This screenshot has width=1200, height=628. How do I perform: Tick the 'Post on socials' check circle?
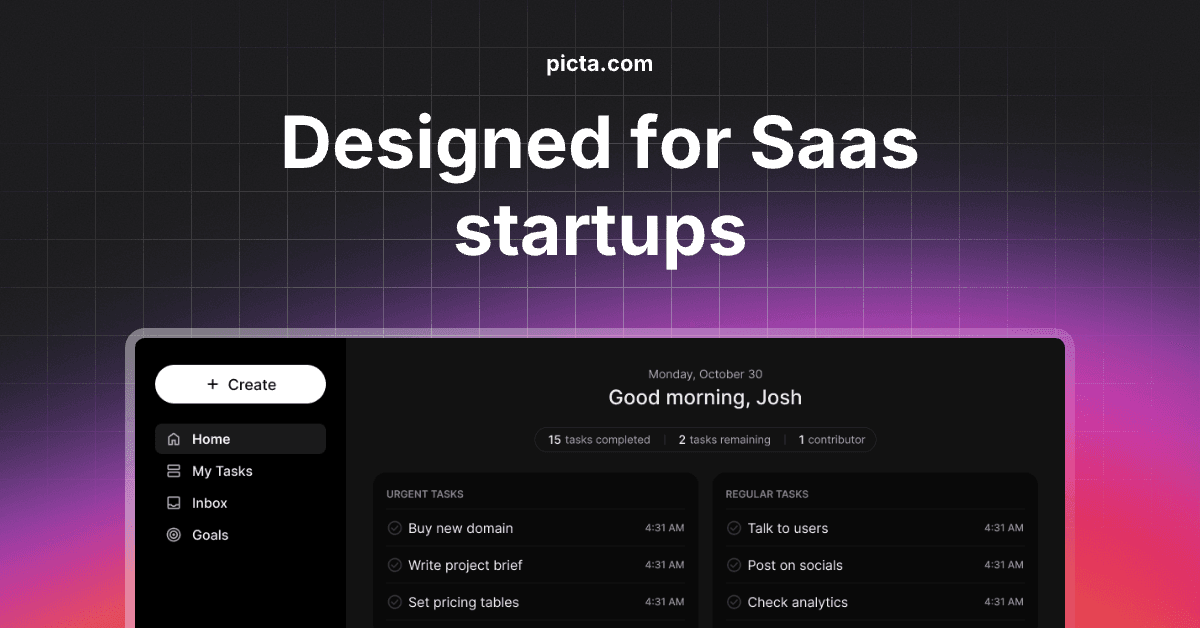tap(734, 565)
